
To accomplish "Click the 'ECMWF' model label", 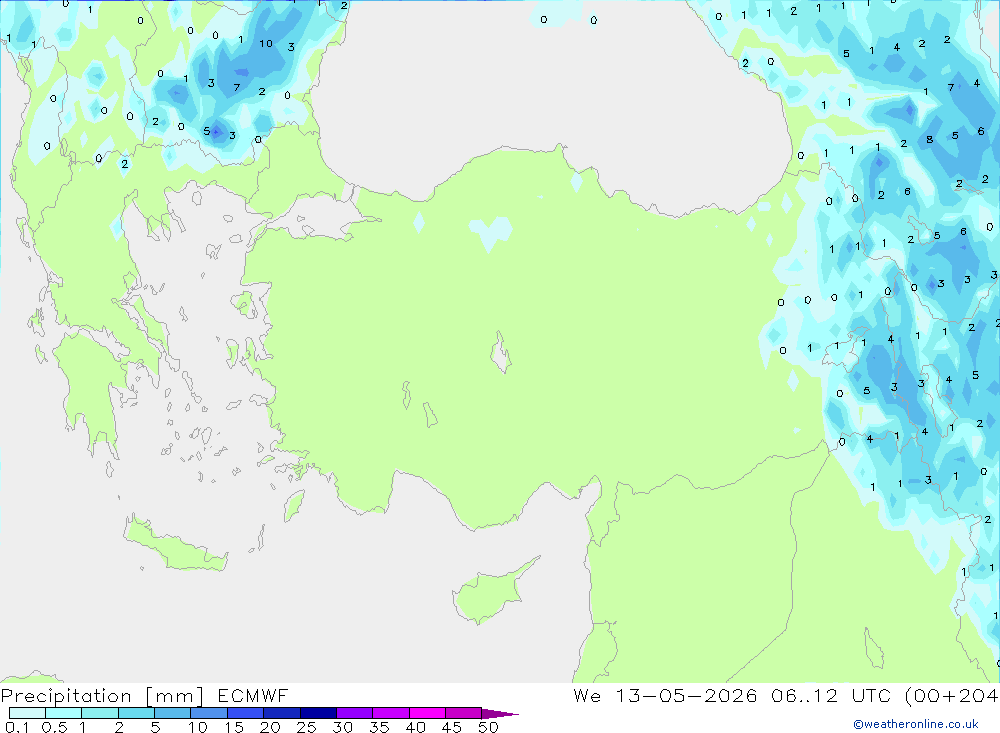I will 253,695.
